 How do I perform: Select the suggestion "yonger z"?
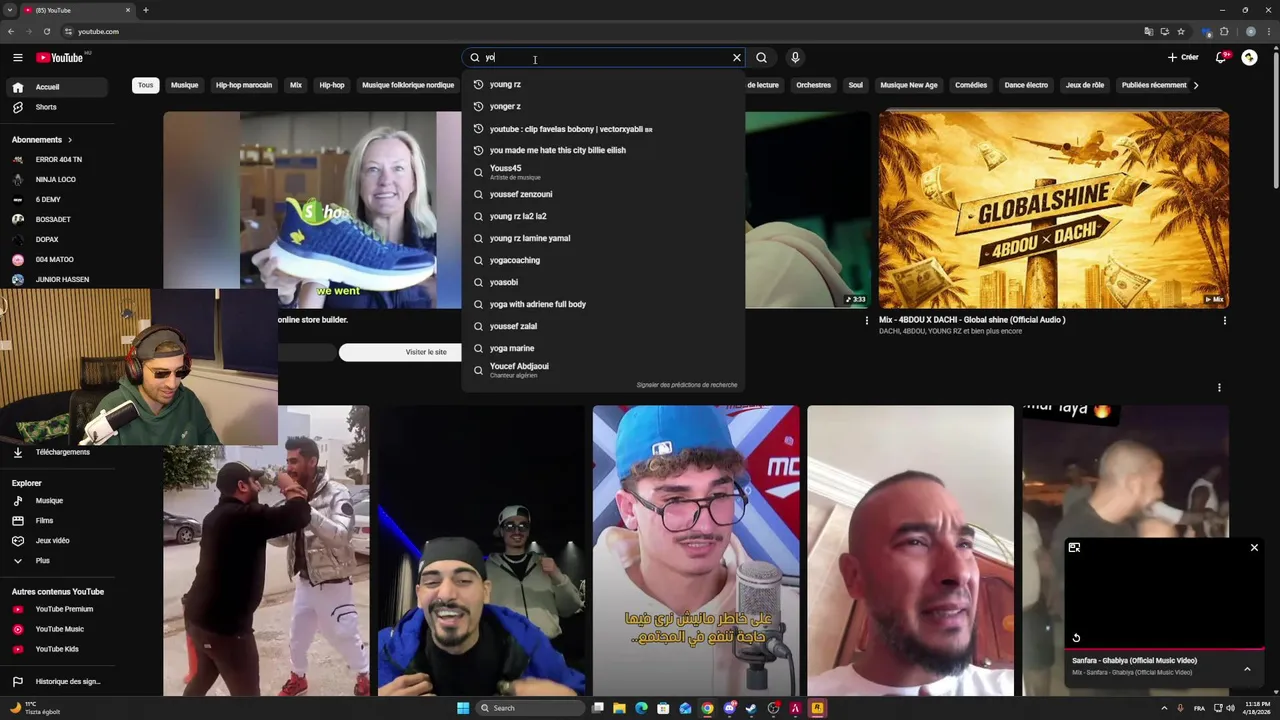point(603,106)
